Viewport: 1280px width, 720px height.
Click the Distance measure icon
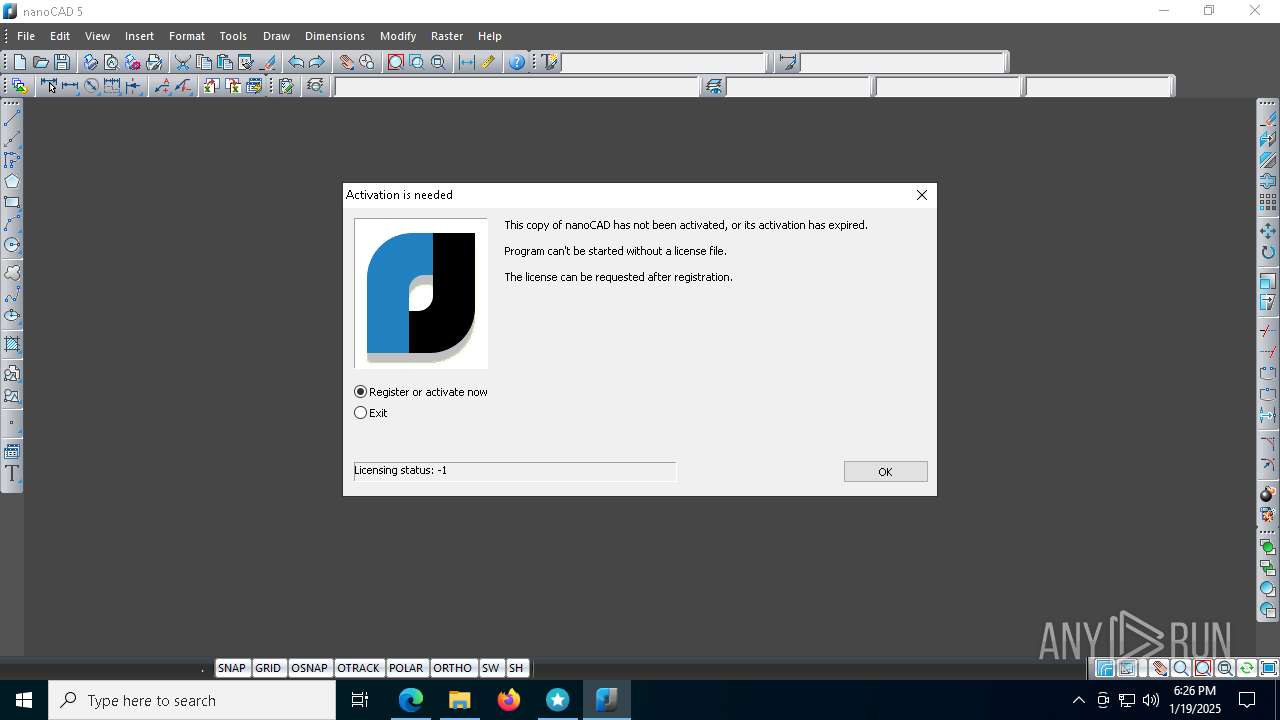467,62
